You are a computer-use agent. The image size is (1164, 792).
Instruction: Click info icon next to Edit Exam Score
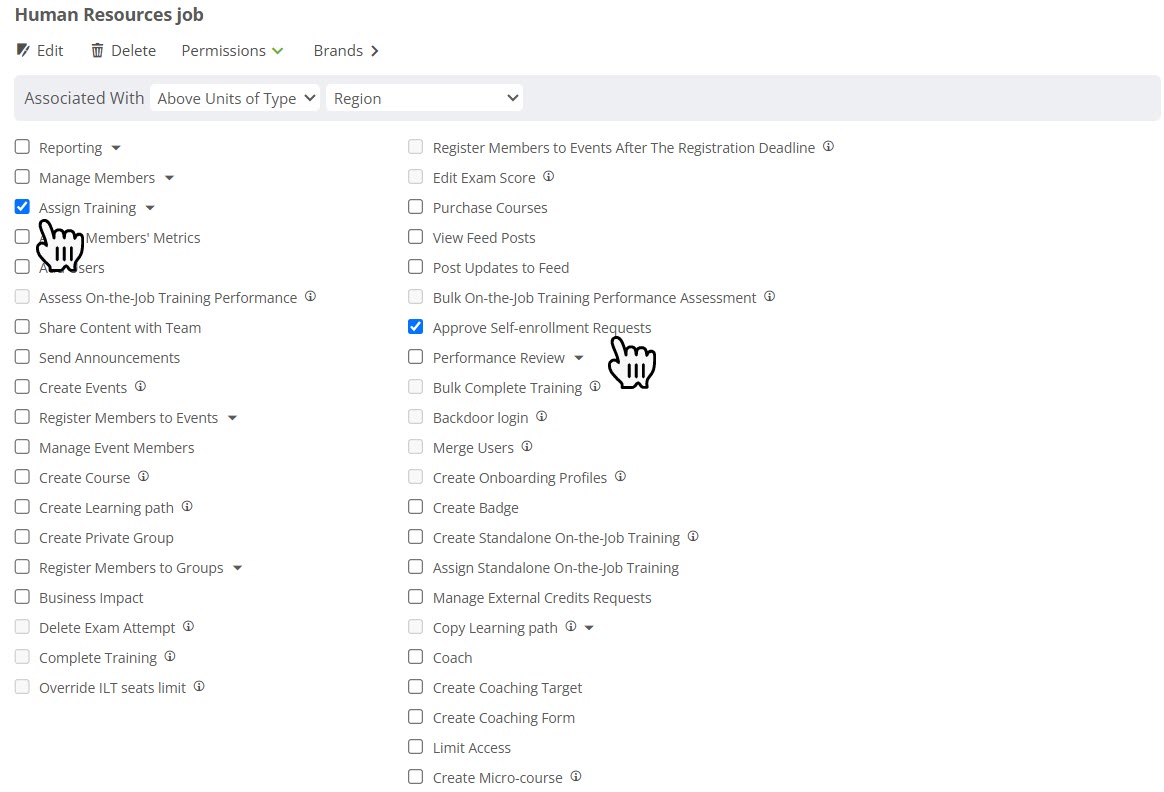point(548,177)
